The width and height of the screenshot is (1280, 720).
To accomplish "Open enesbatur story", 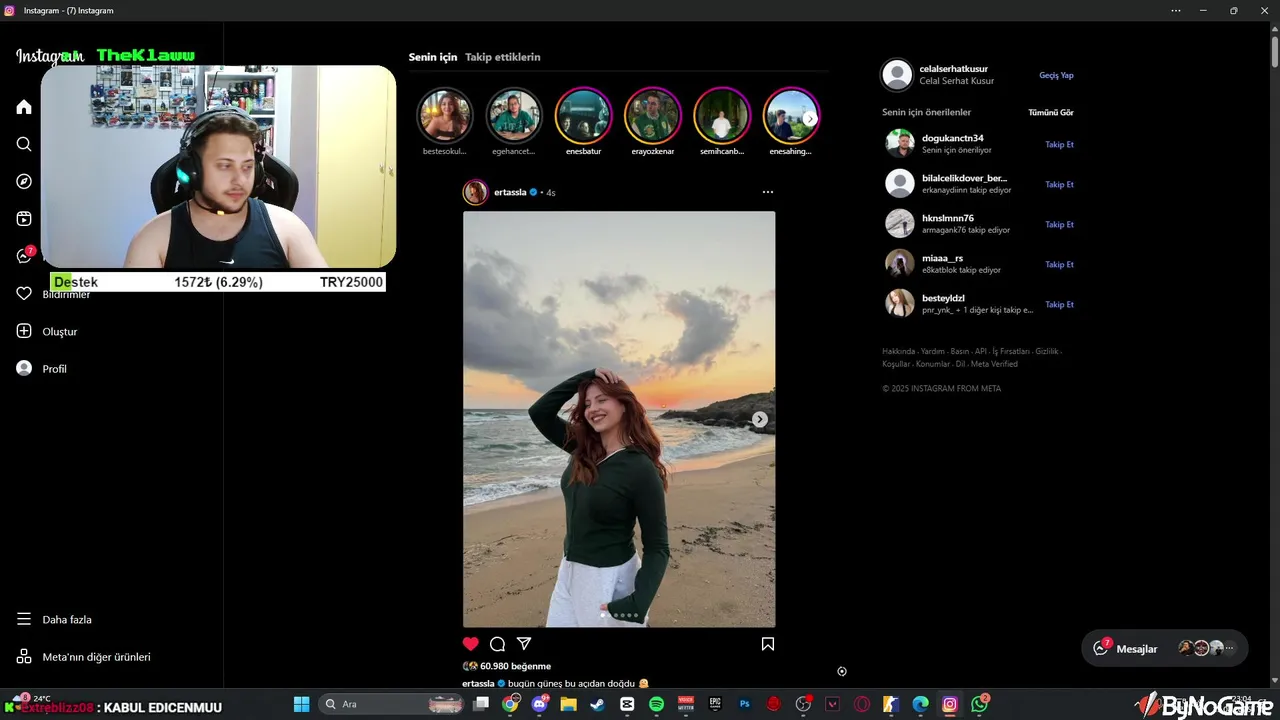I will coord(584,116).
